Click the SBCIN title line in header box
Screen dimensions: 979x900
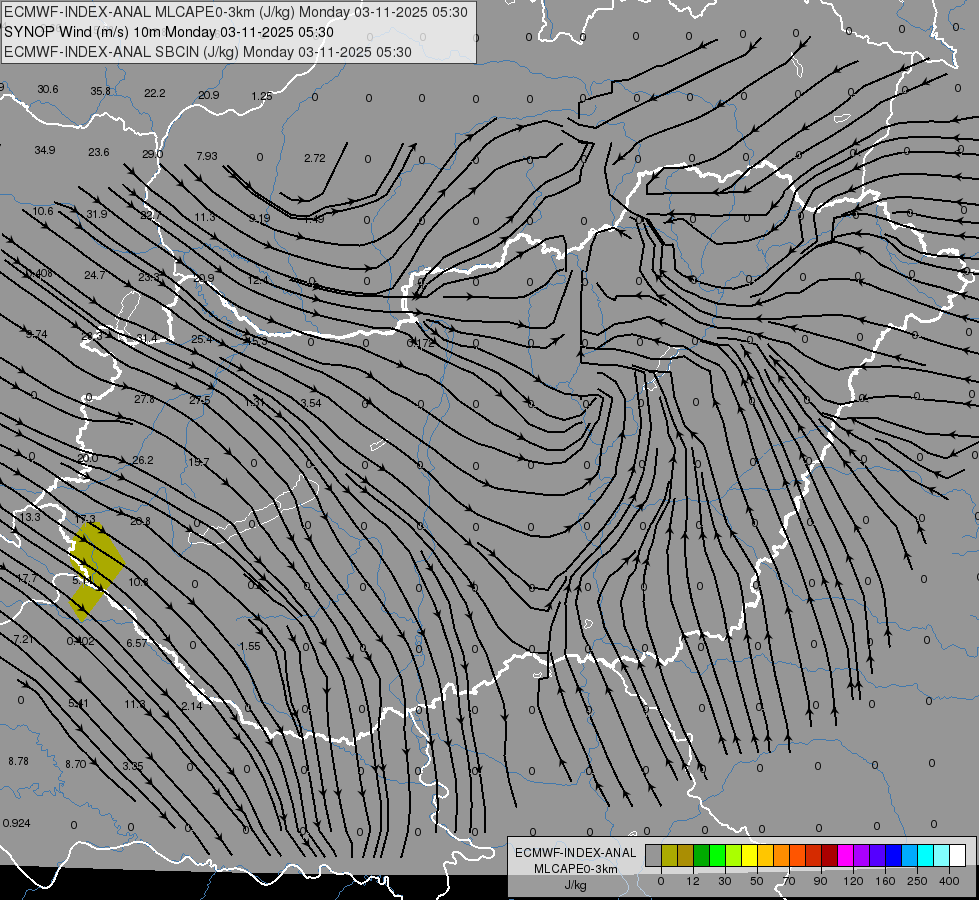208,52
